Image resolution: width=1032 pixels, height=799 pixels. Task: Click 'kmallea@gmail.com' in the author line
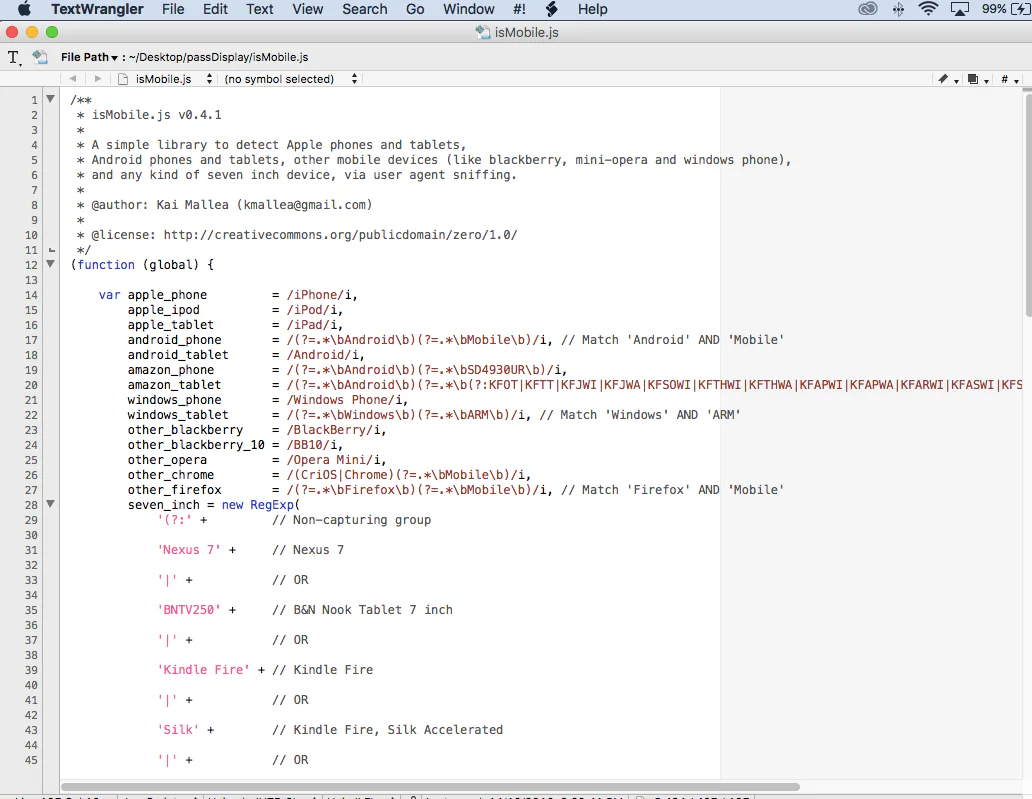click(x=305, y=205)
